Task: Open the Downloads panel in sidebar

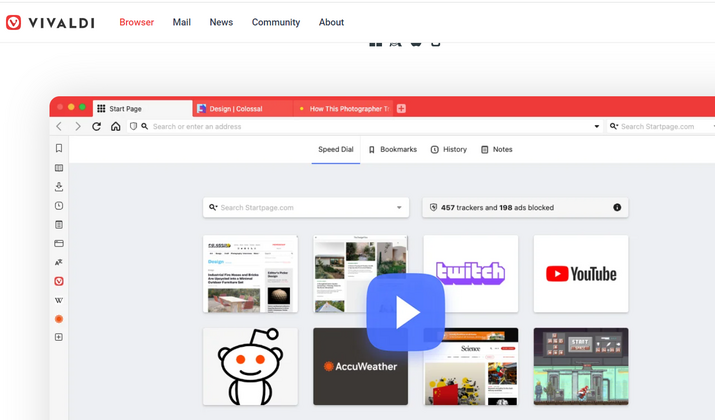Action: coord(59,187)
